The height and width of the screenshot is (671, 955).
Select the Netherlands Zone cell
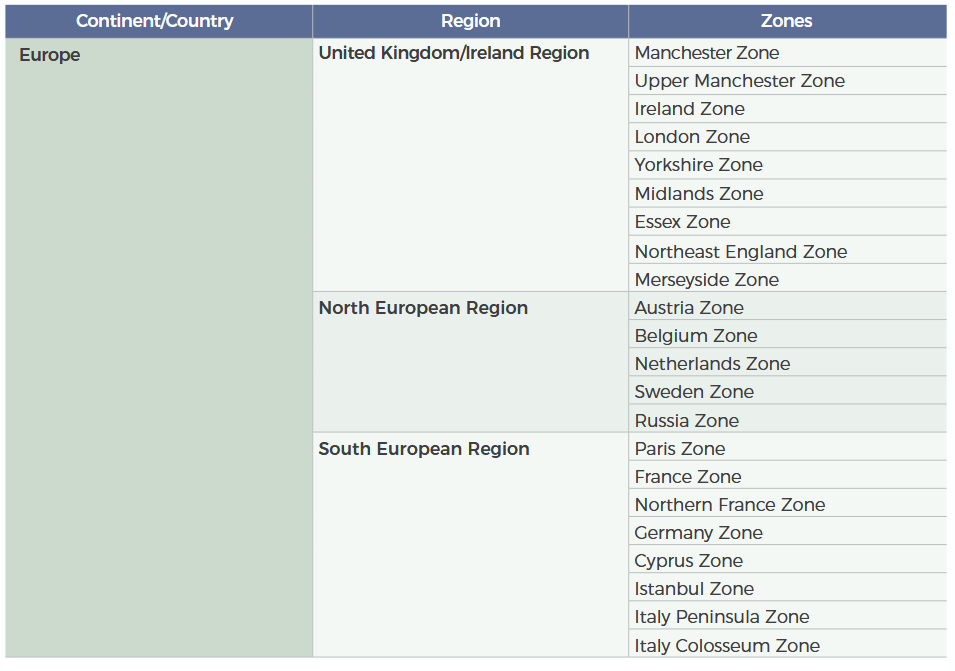712,364
